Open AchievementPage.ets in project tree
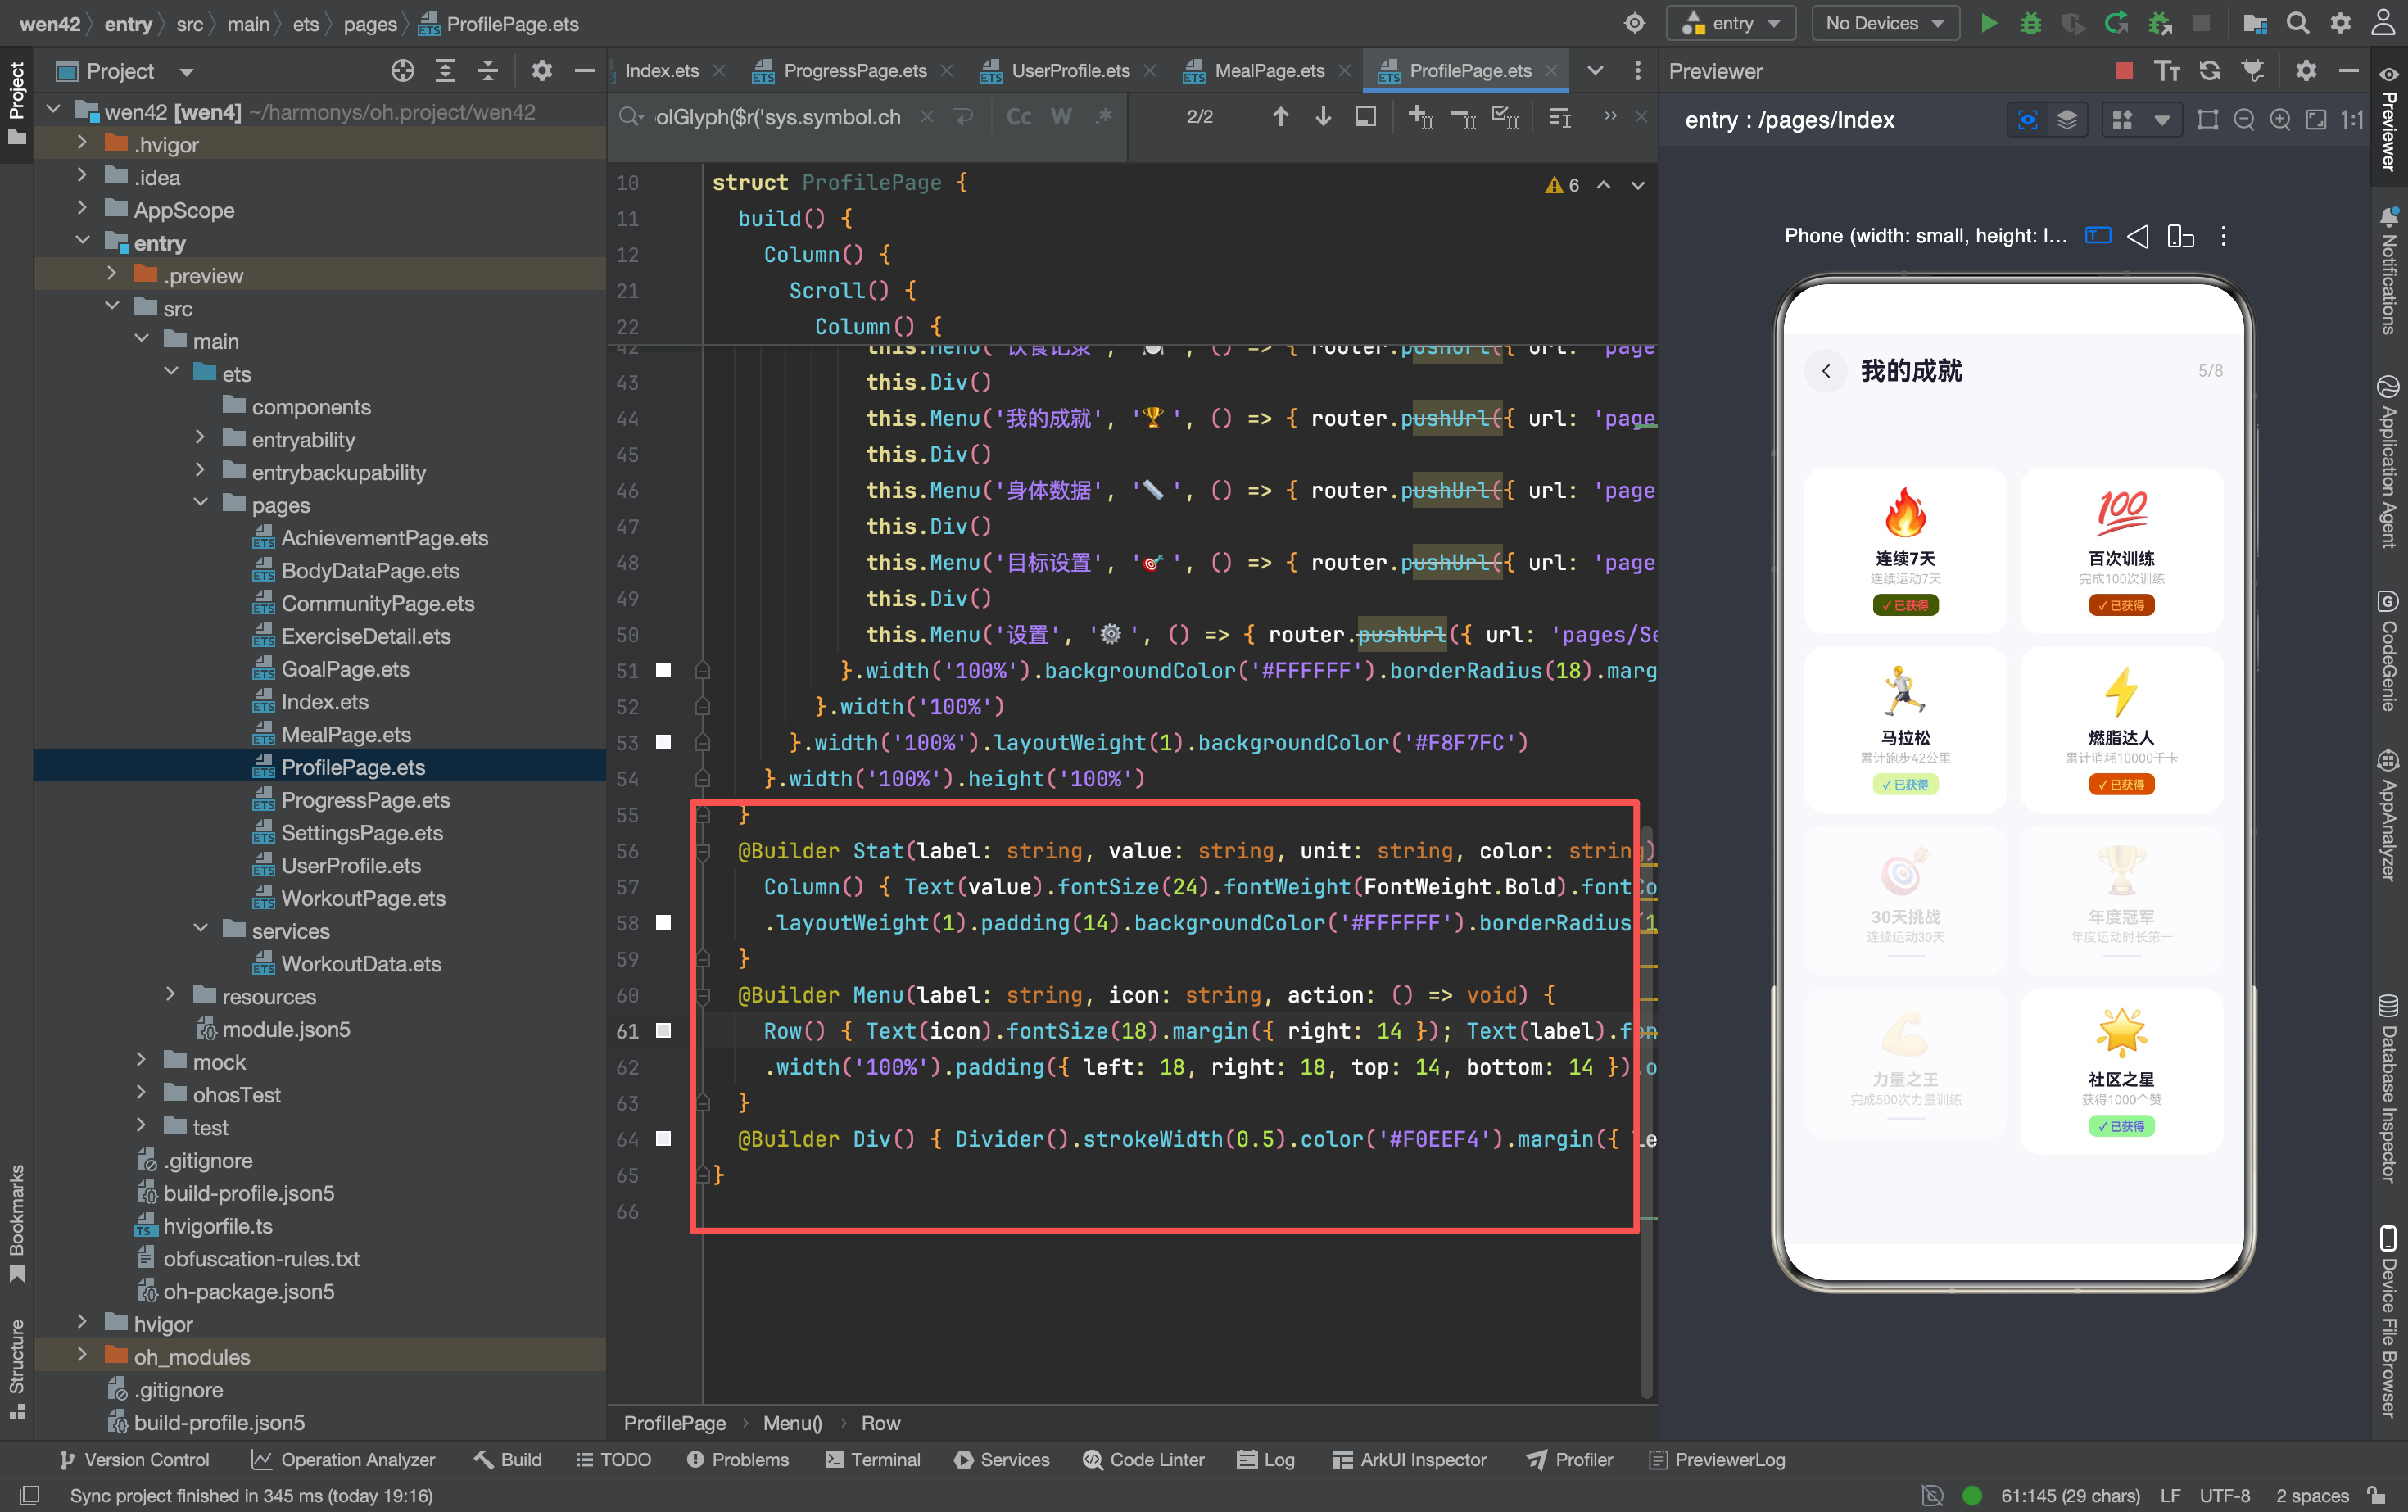Image resolution: width=2408 pixels, height=1512 pixels. (384, 538)
